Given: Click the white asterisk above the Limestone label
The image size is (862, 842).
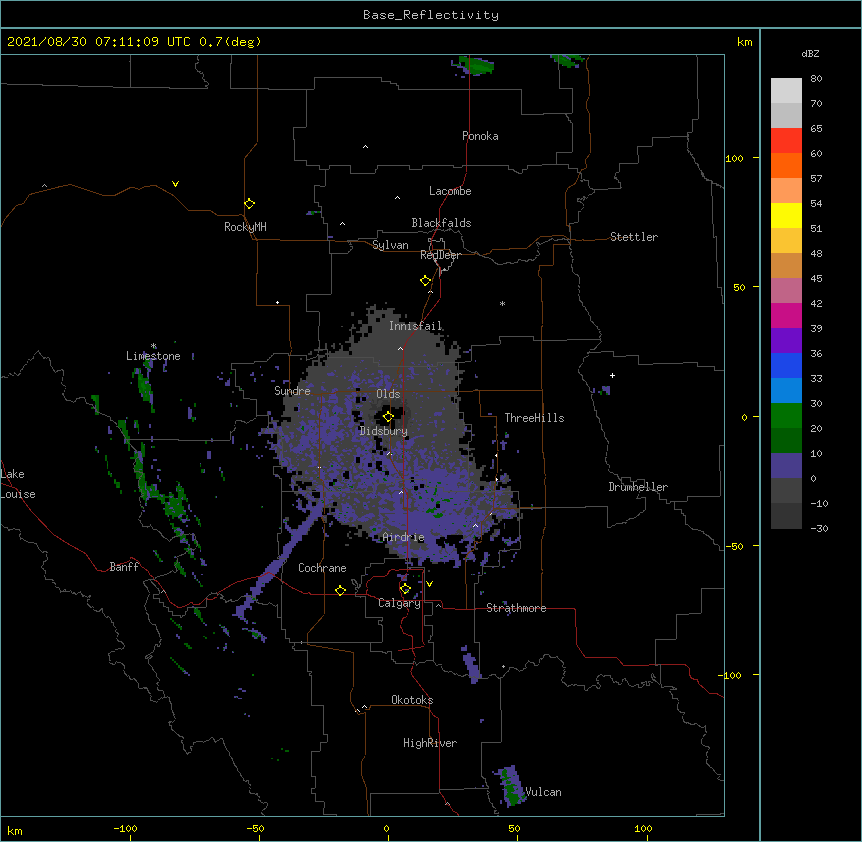Looking at the screenshot, I should (154, 346).
